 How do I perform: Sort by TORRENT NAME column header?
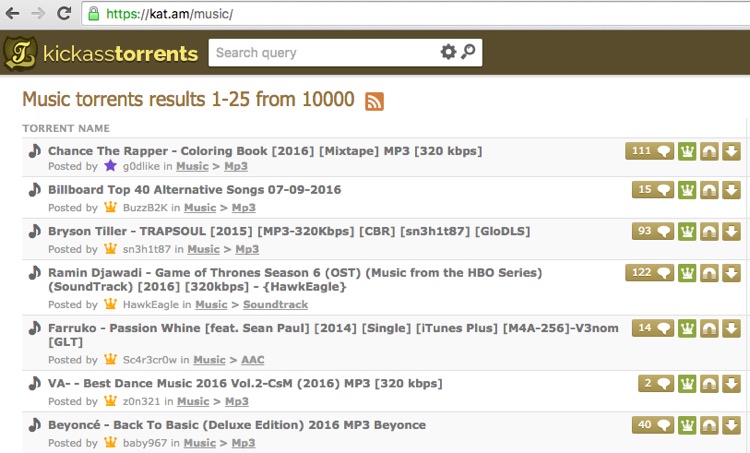pyautogui.click(x=66, y=128)
